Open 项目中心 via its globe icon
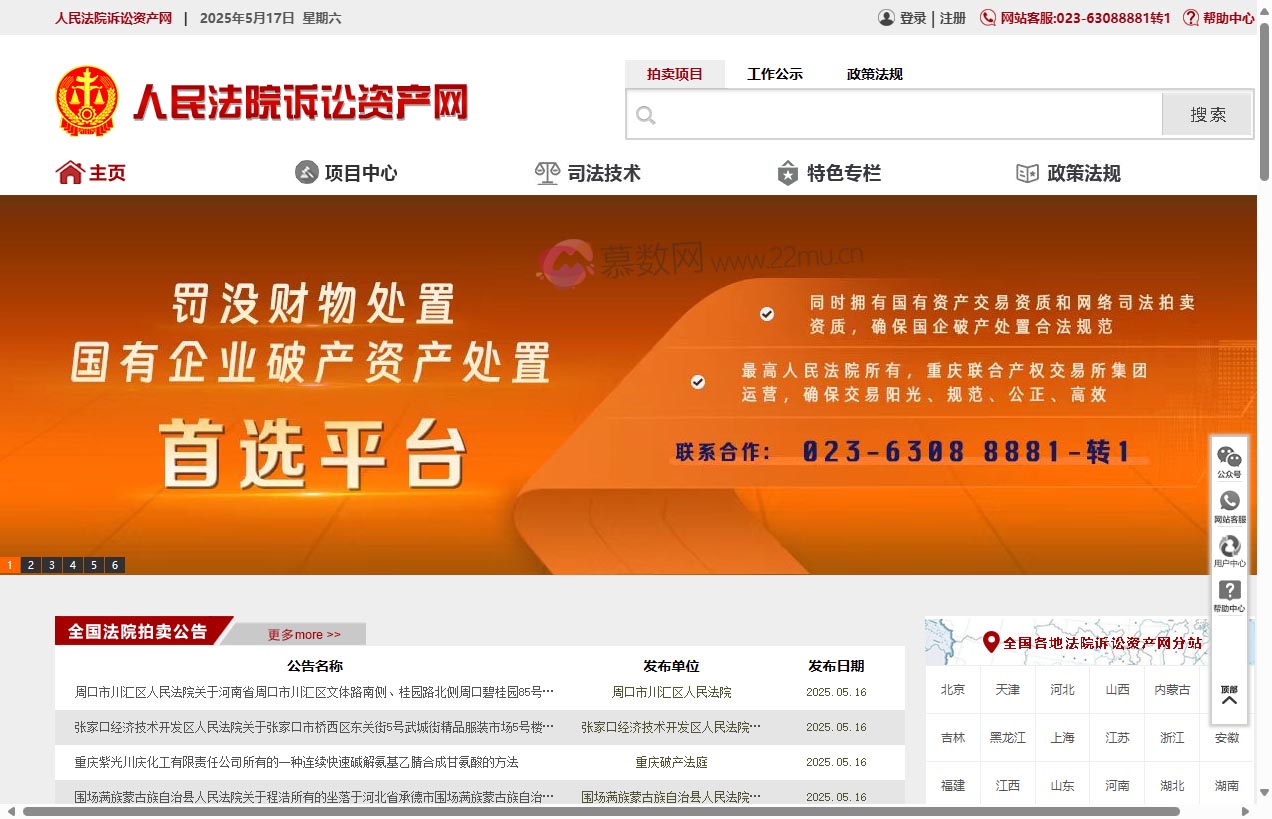 click(x=305, y=172)
